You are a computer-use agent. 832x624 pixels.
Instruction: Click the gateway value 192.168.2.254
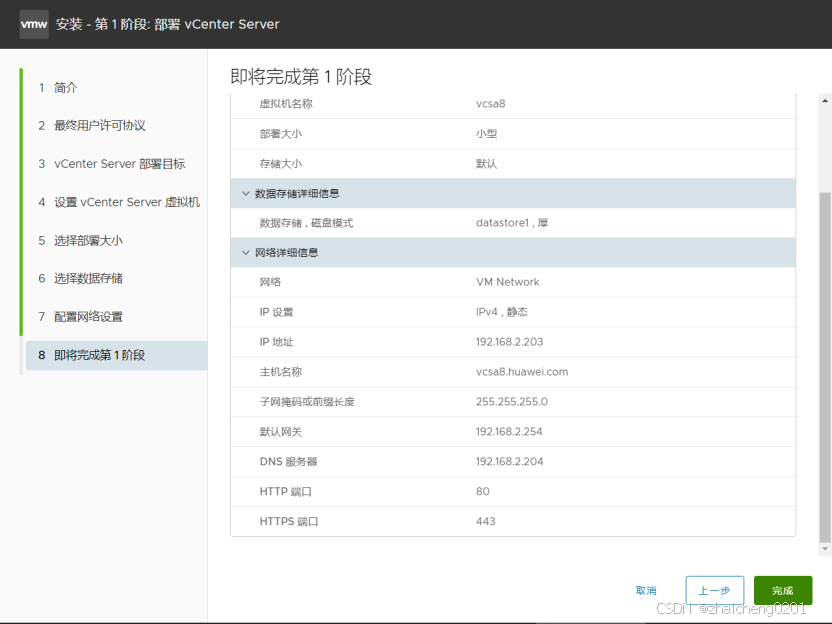pos(509,431)
